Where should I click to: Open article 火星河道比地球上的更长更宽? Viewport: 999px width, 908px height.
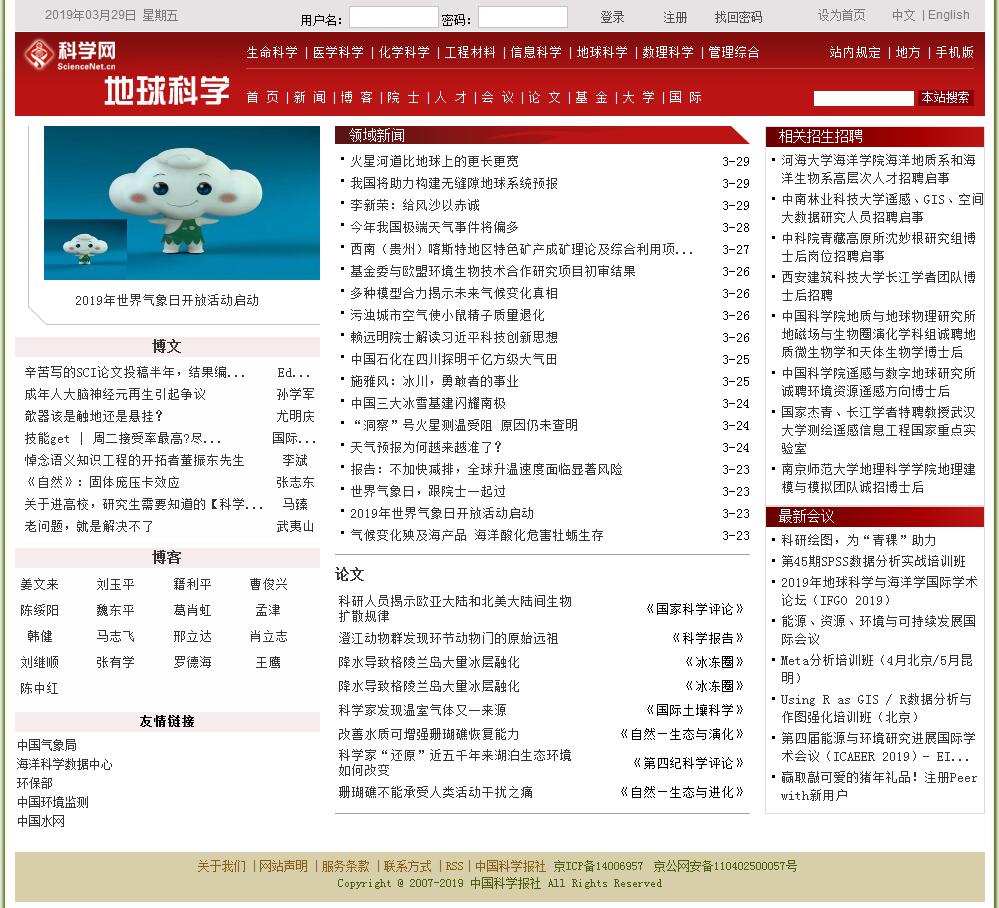pyautogui.click(x=434, y=161)
